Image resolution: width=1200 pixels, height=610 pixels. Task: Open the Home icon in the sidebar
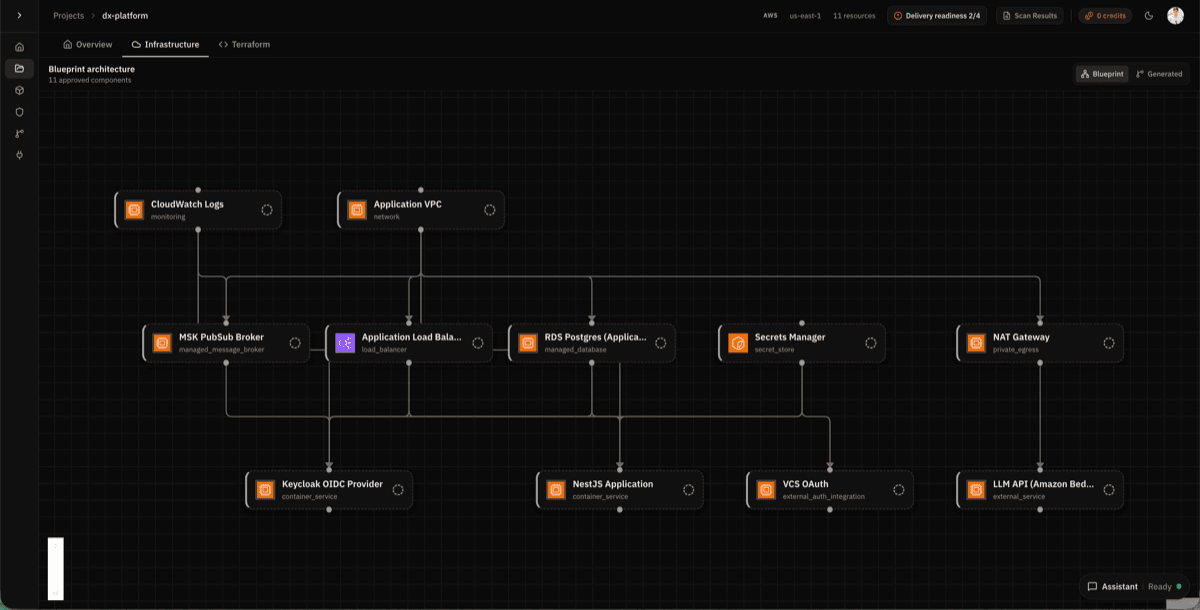coord(19,47)
